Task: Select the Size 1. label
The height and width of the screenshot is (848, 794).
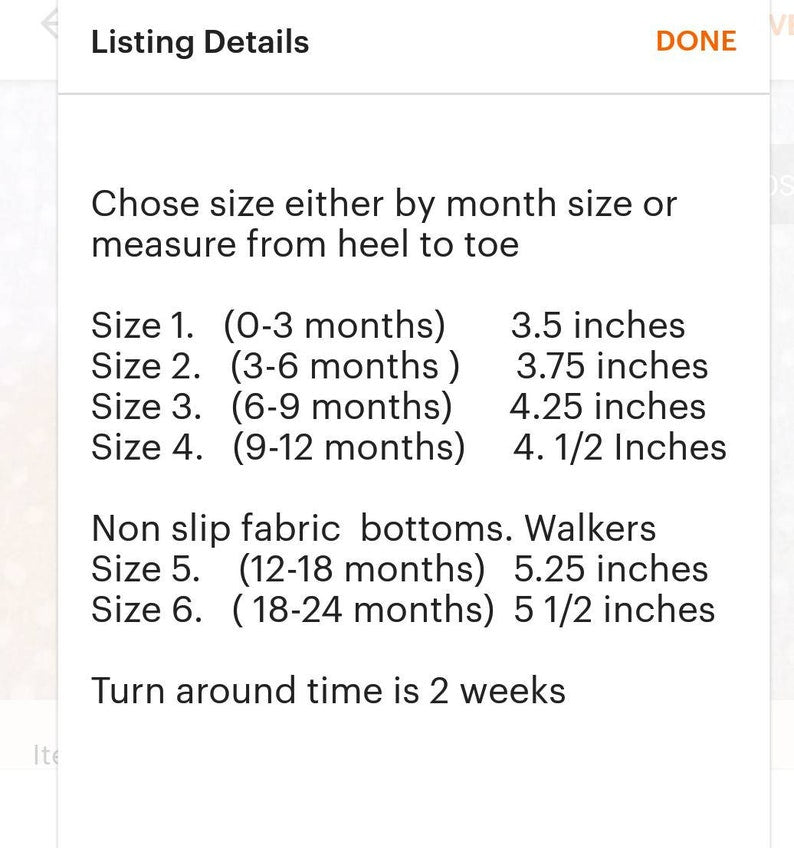Action: tap(142, 325)
